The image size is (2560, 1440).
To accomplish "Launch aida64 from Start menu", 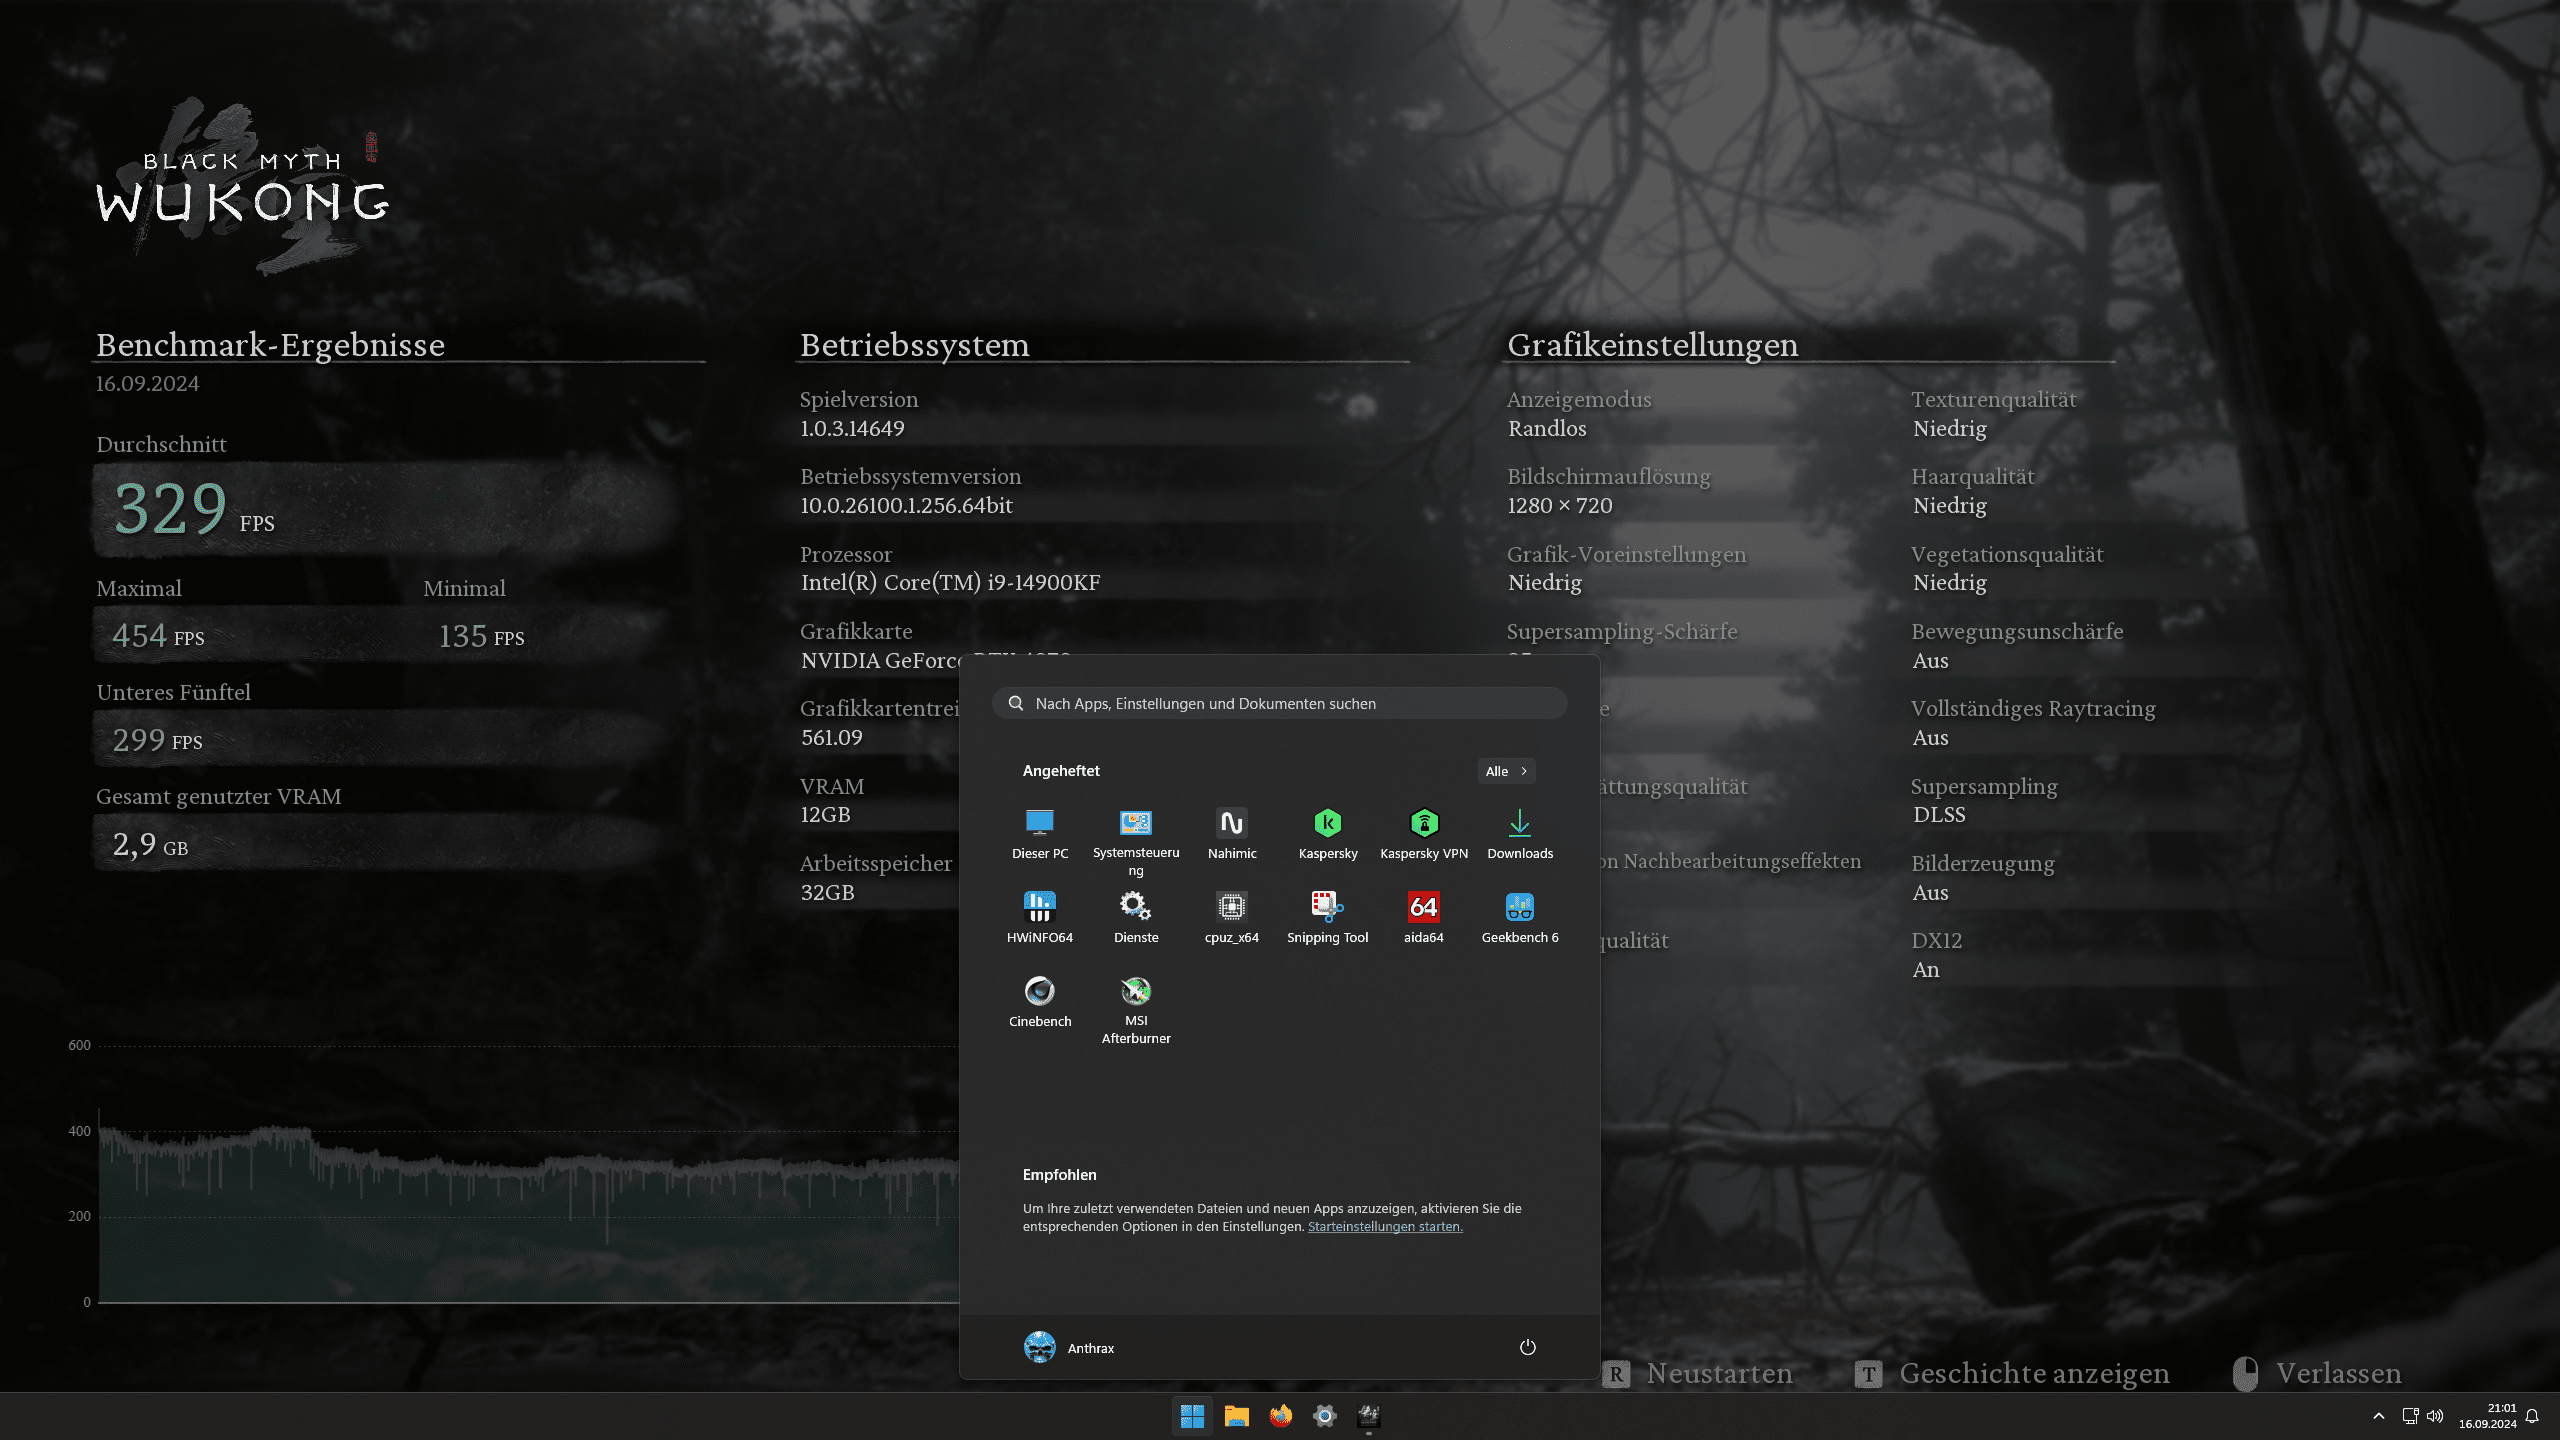I will click(x=1423, y=918).
